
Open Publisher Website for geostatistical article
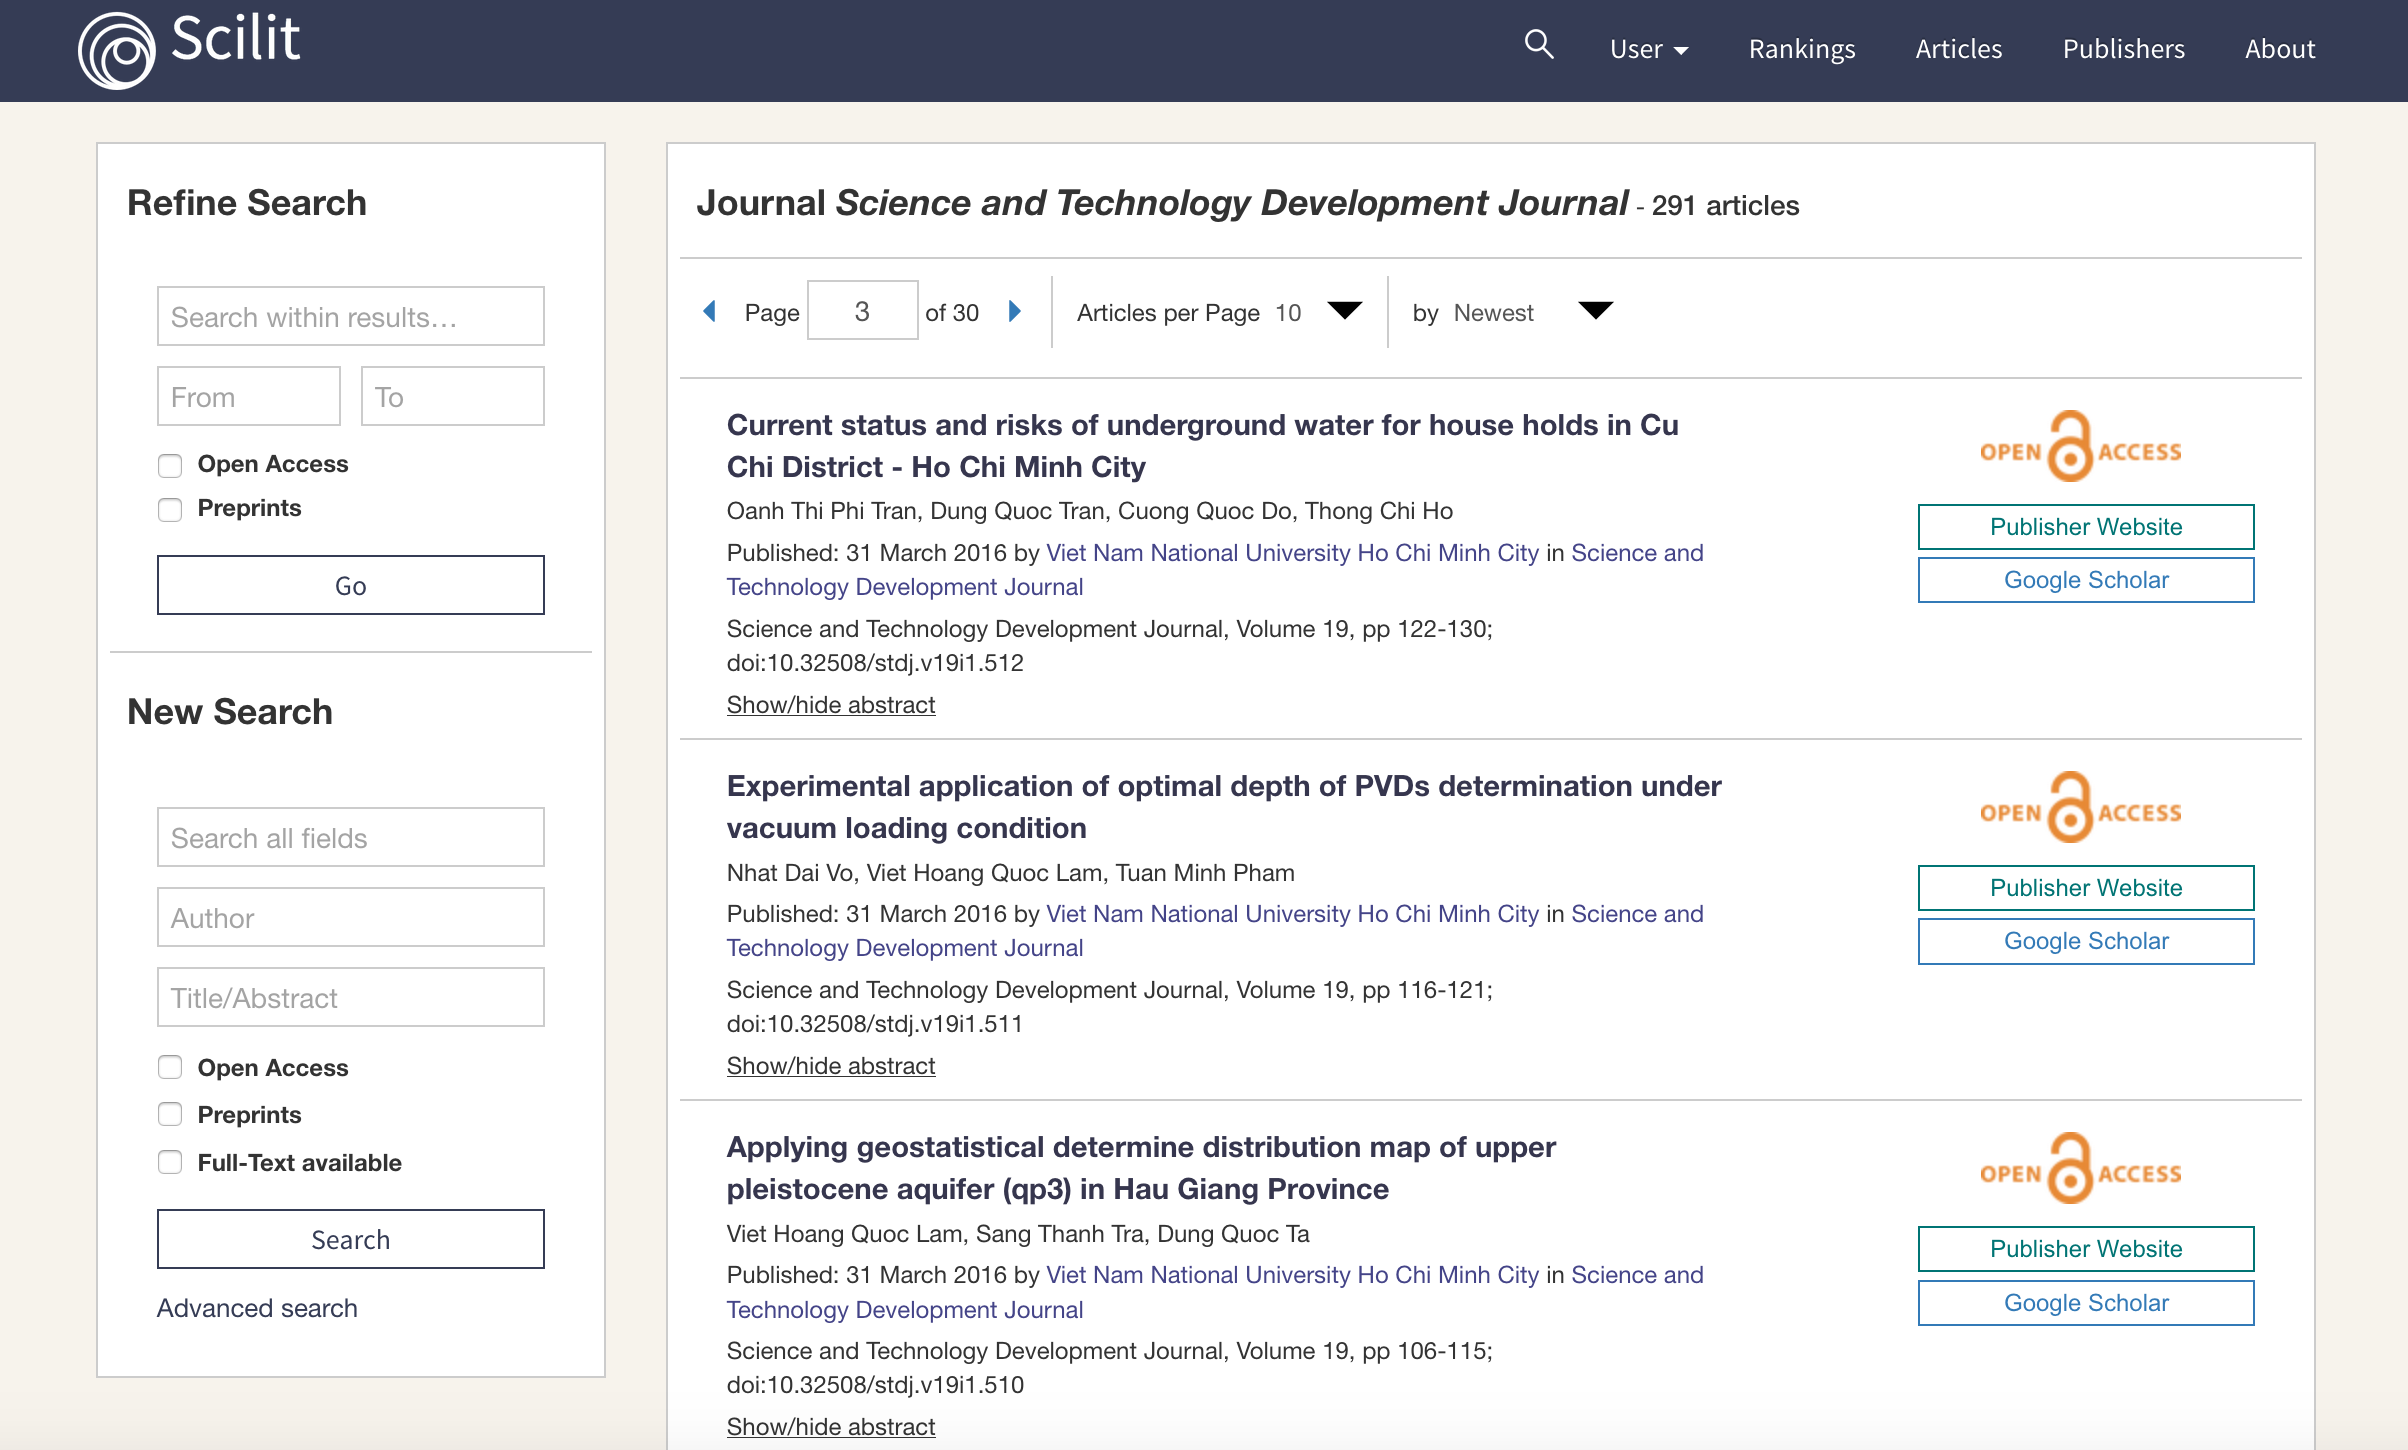2086,1249
